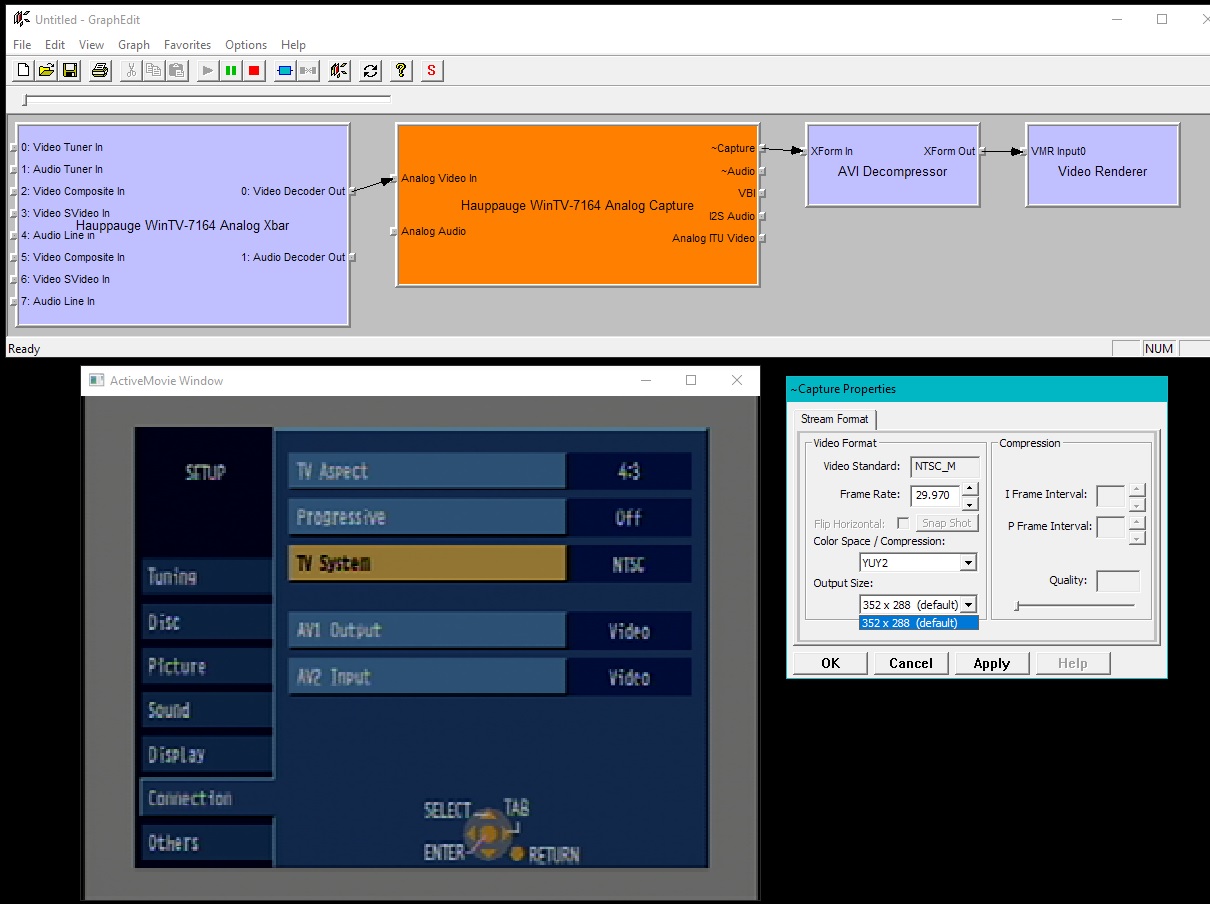Click the '0: Video Tuner In' pin
Screen dimensions: 1210x904
(61, 147)
